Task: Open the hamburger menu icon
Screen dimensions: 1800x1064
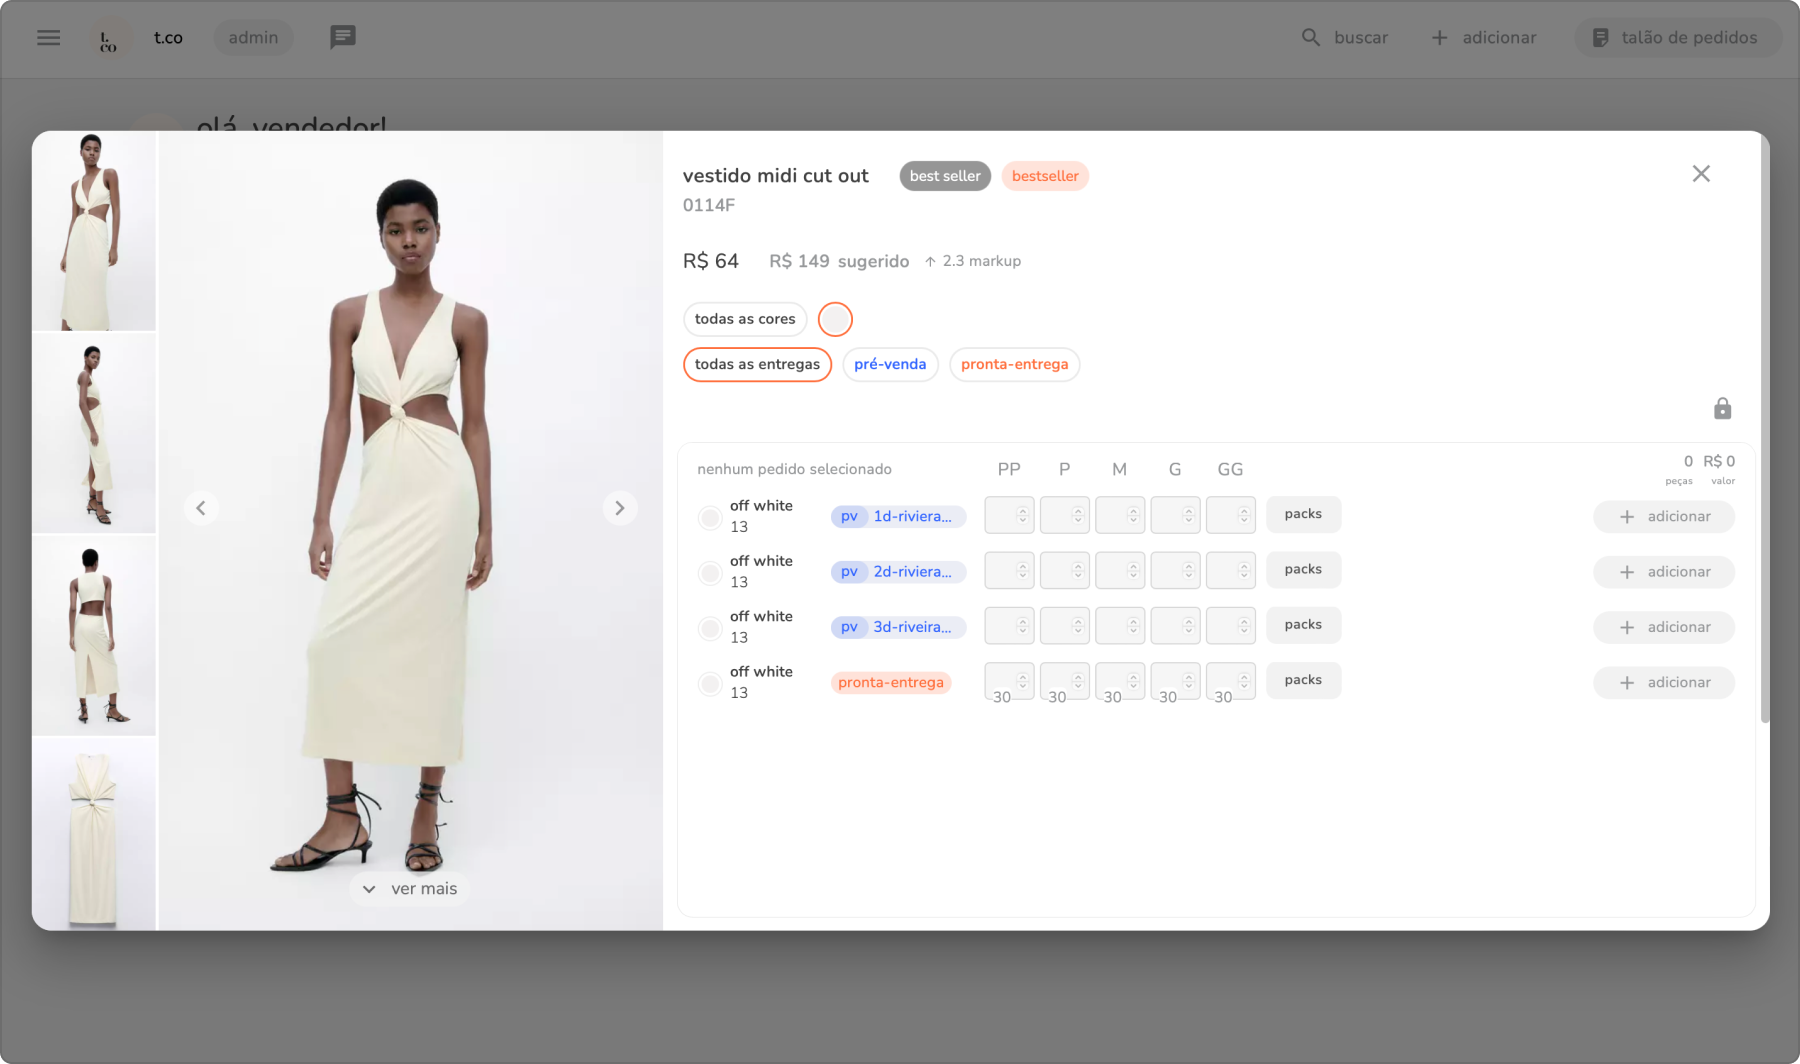Action: pyautogui.click(x=48, y=38)
